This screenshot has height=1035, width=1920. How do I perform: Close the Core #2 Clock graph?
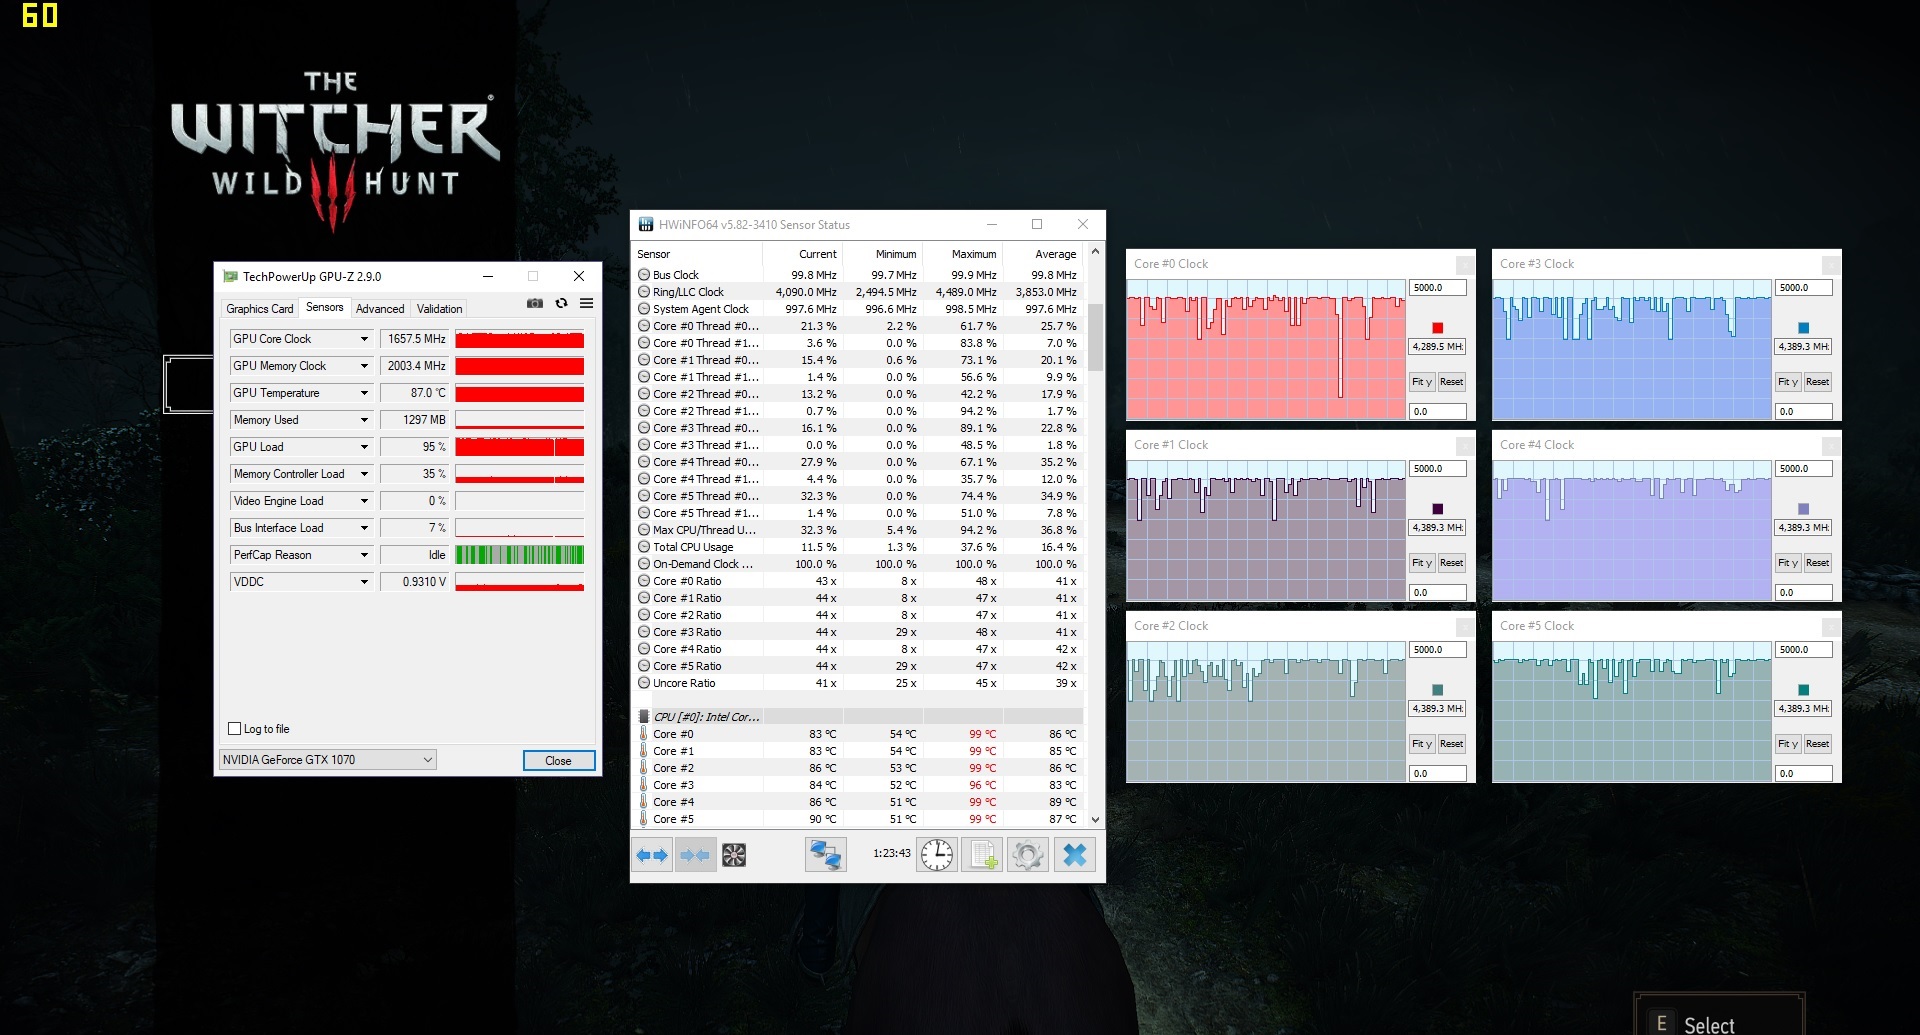click(1465, 626)
